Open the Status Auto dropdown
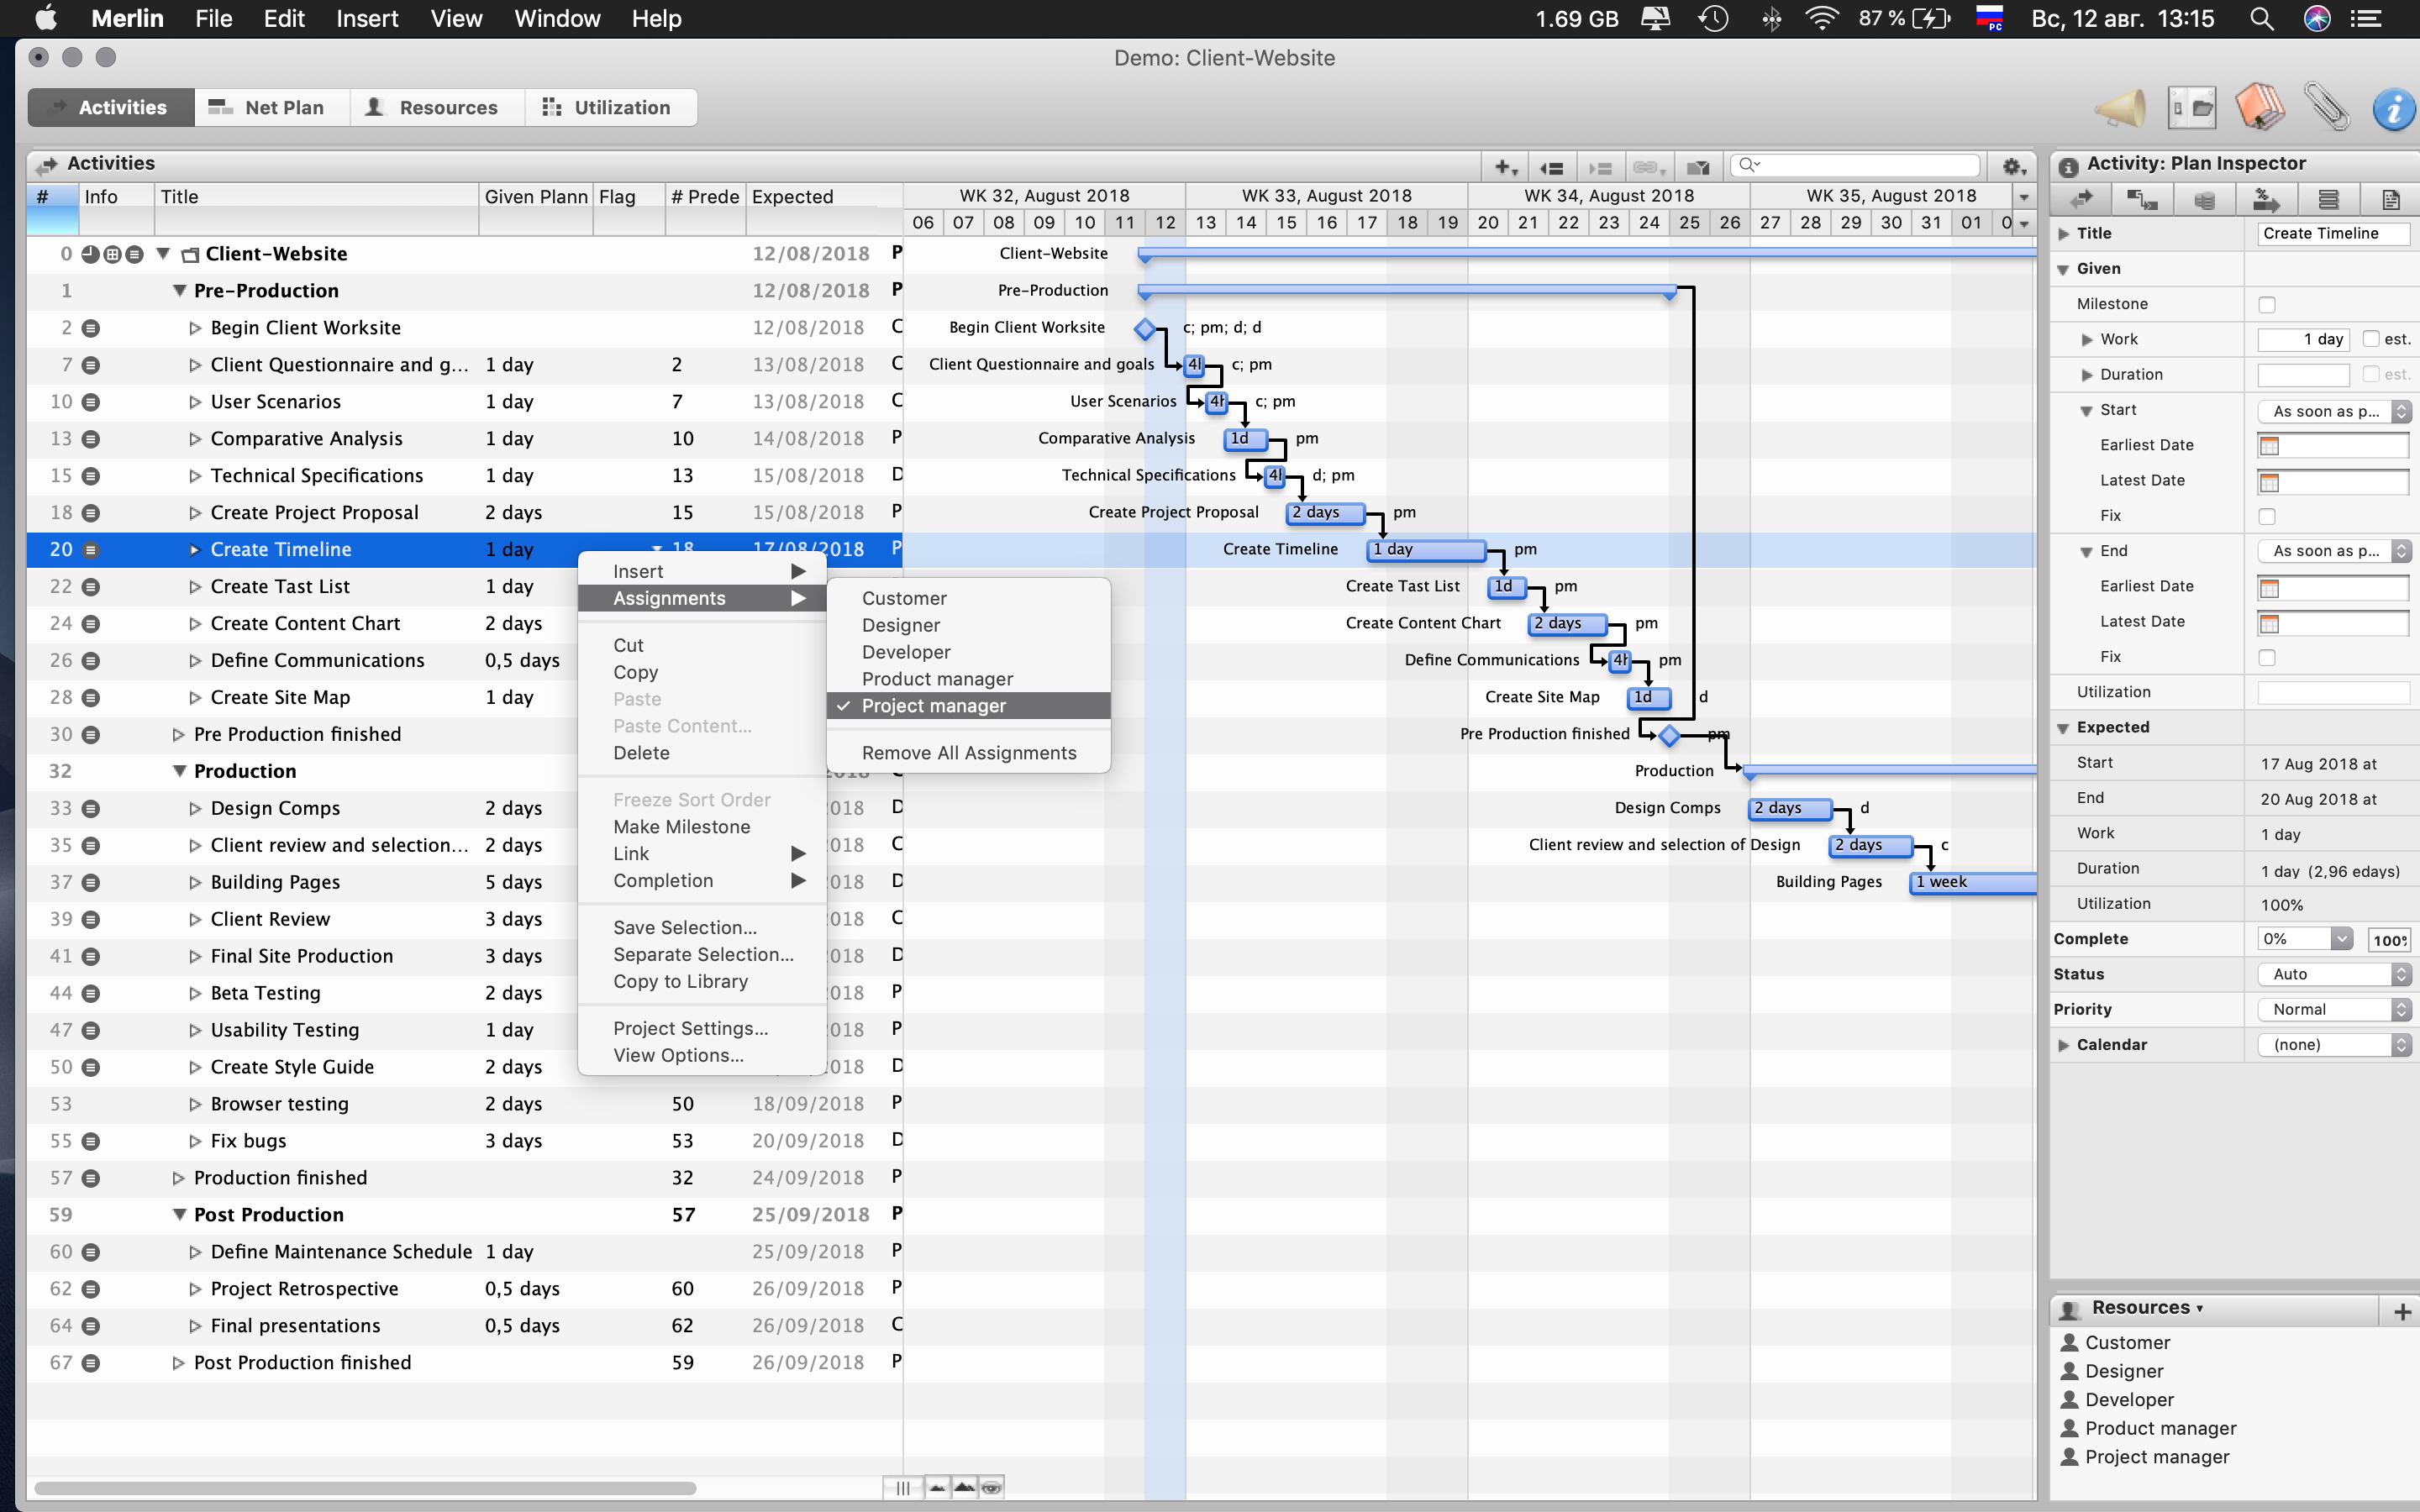The image size is (2420, 1512). tap(2334, 974)
